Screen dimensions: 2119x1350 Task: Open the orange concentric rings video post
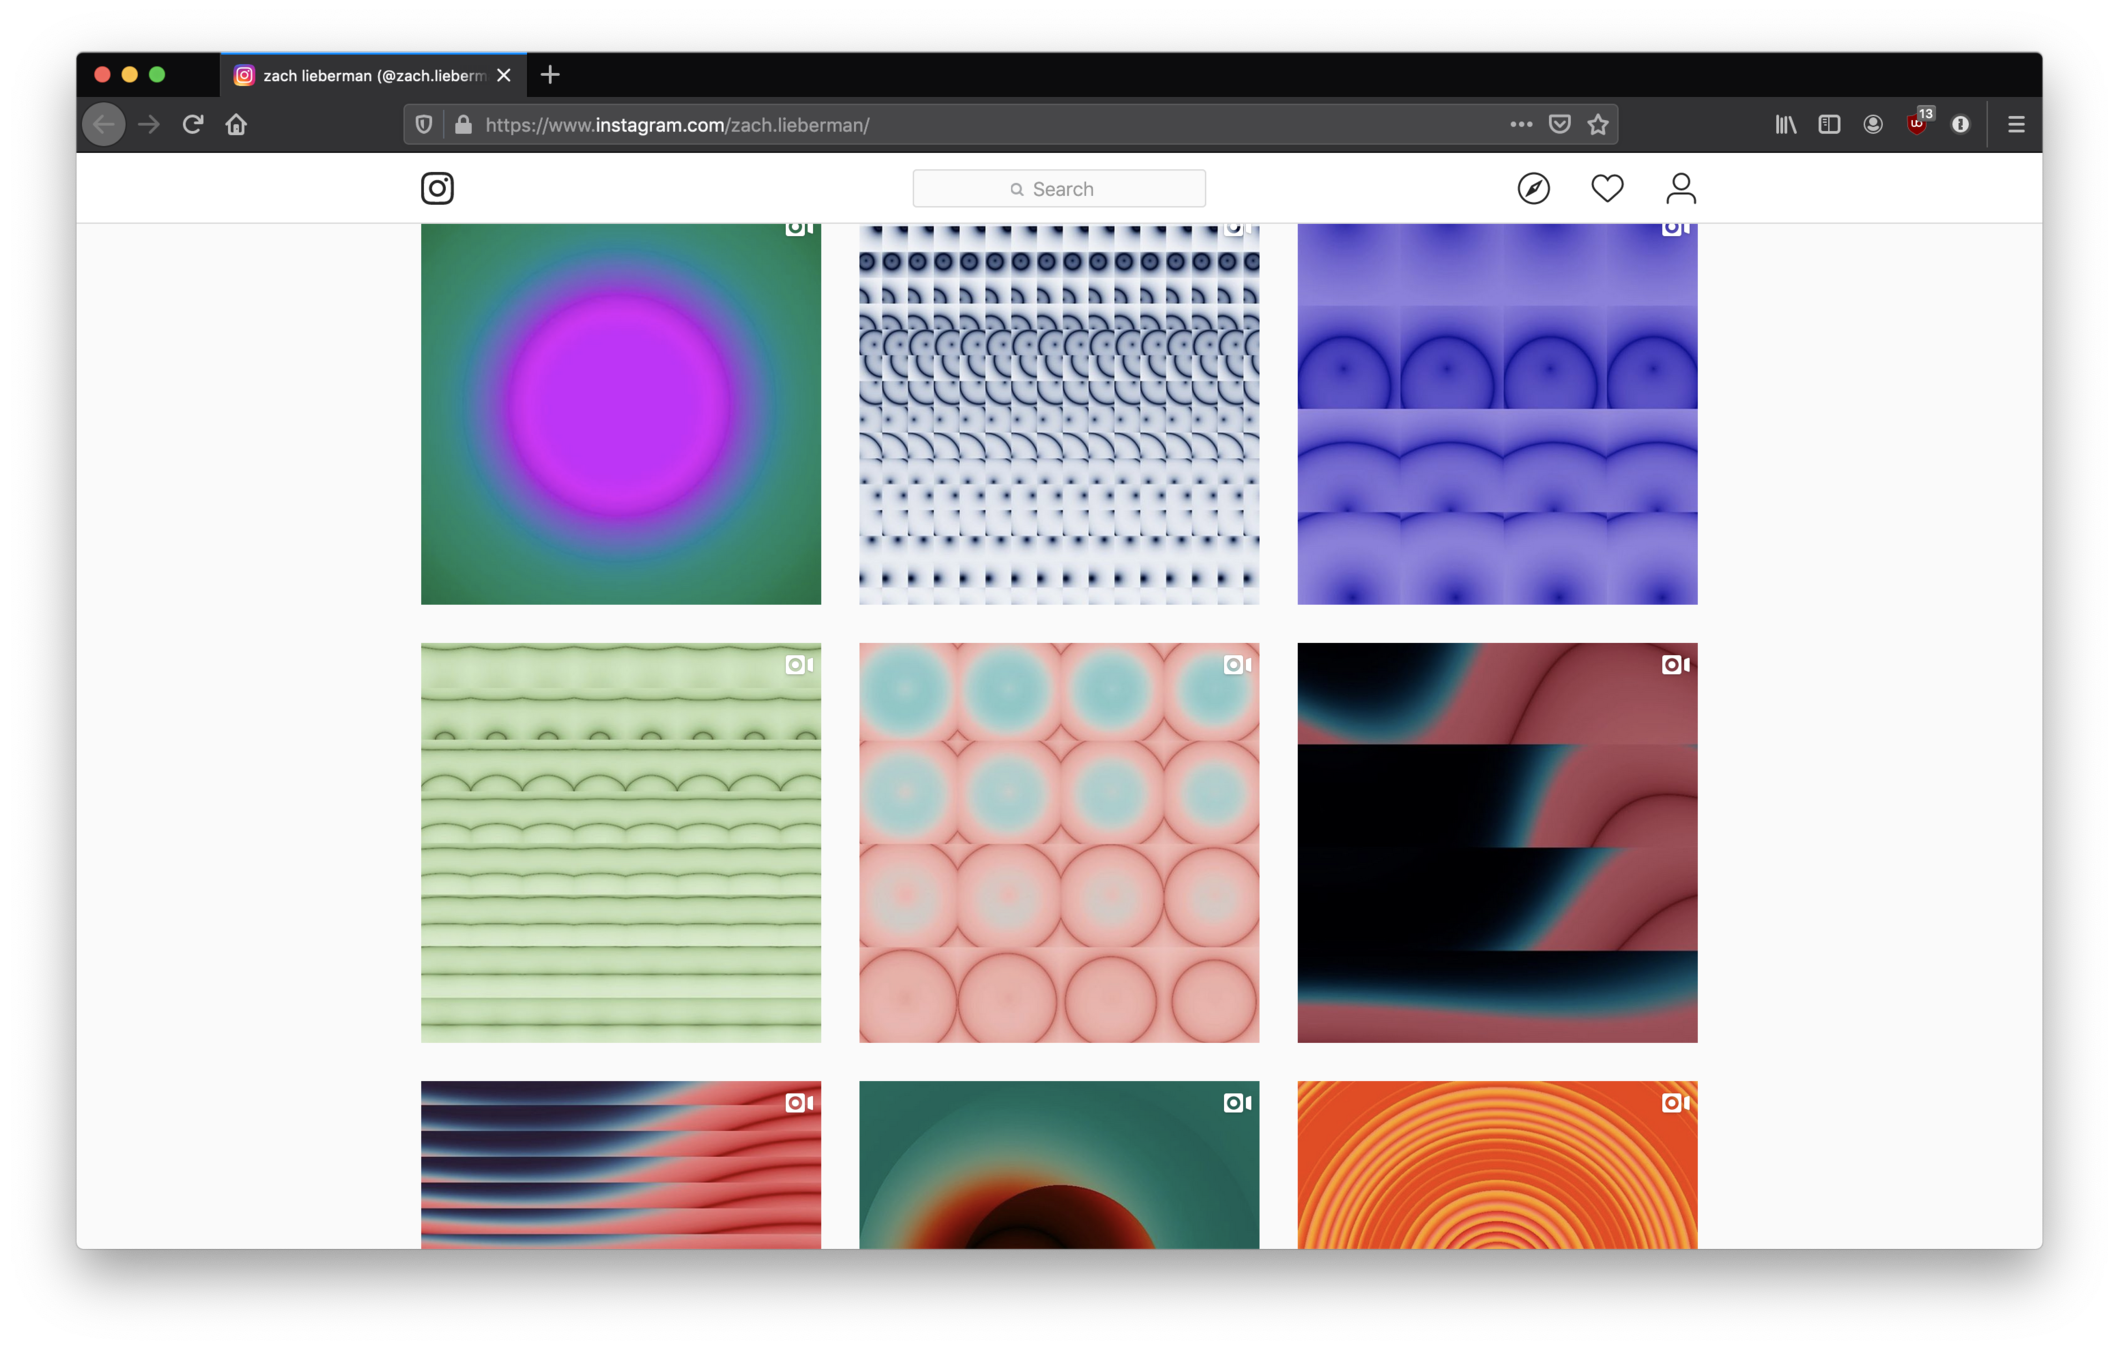[1496, 1165]
